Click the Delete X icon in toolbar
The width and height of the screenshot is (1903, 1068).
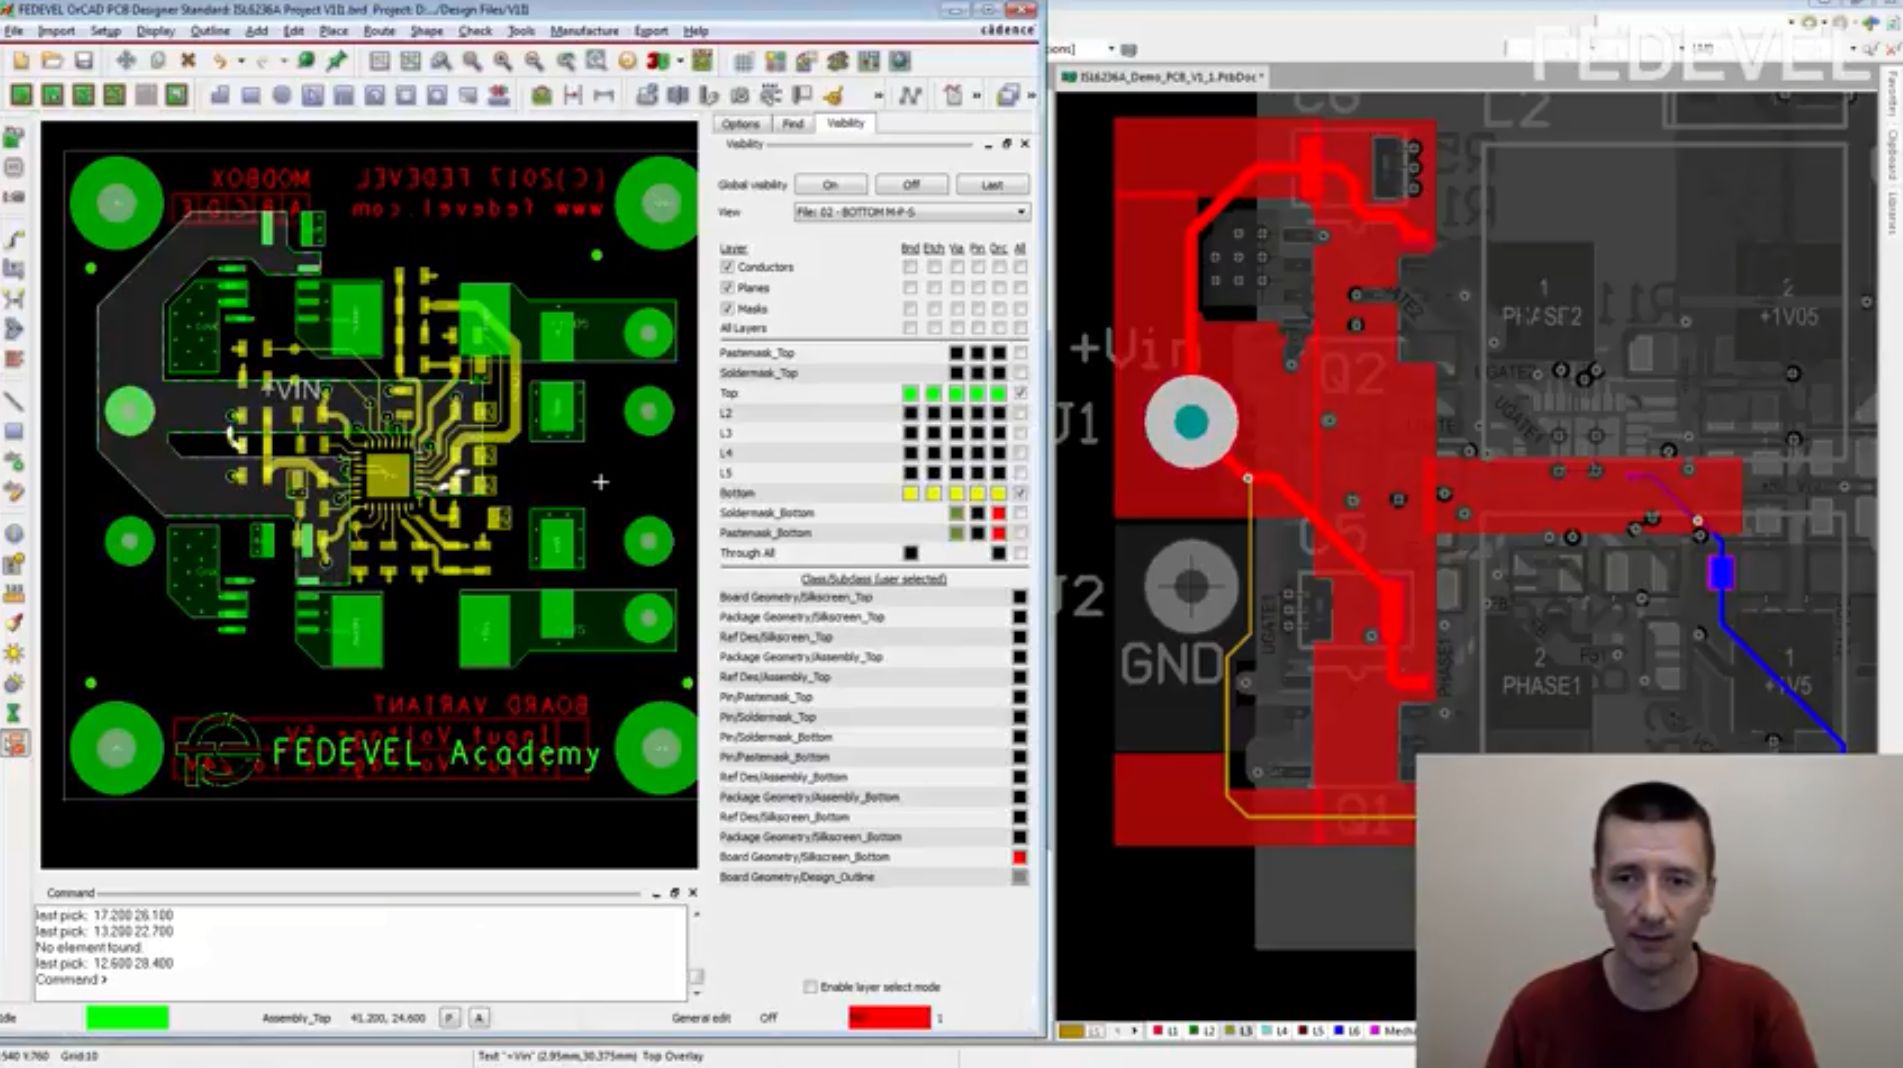[x=187, y=61]
